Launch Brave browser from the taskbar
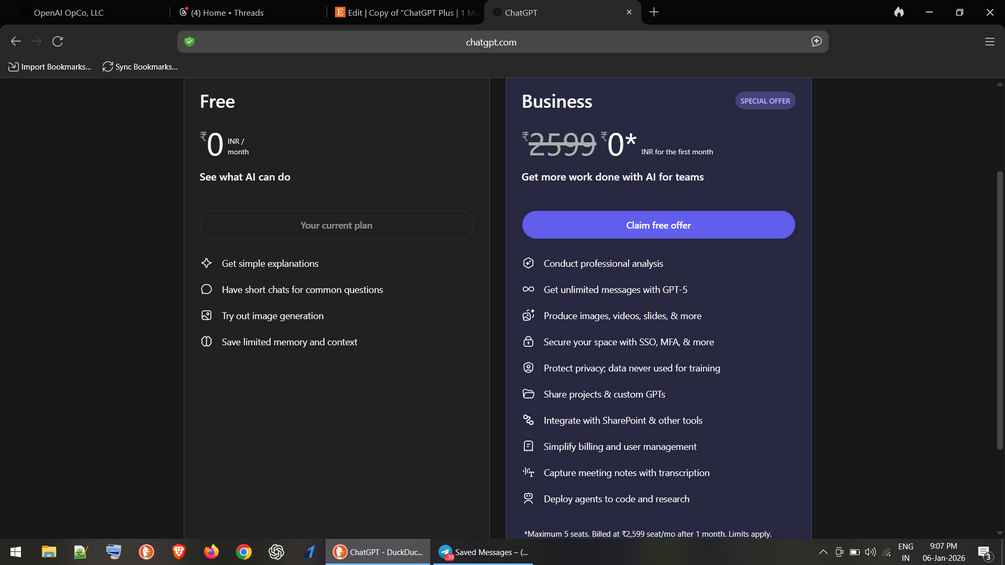 pos(179,552)
